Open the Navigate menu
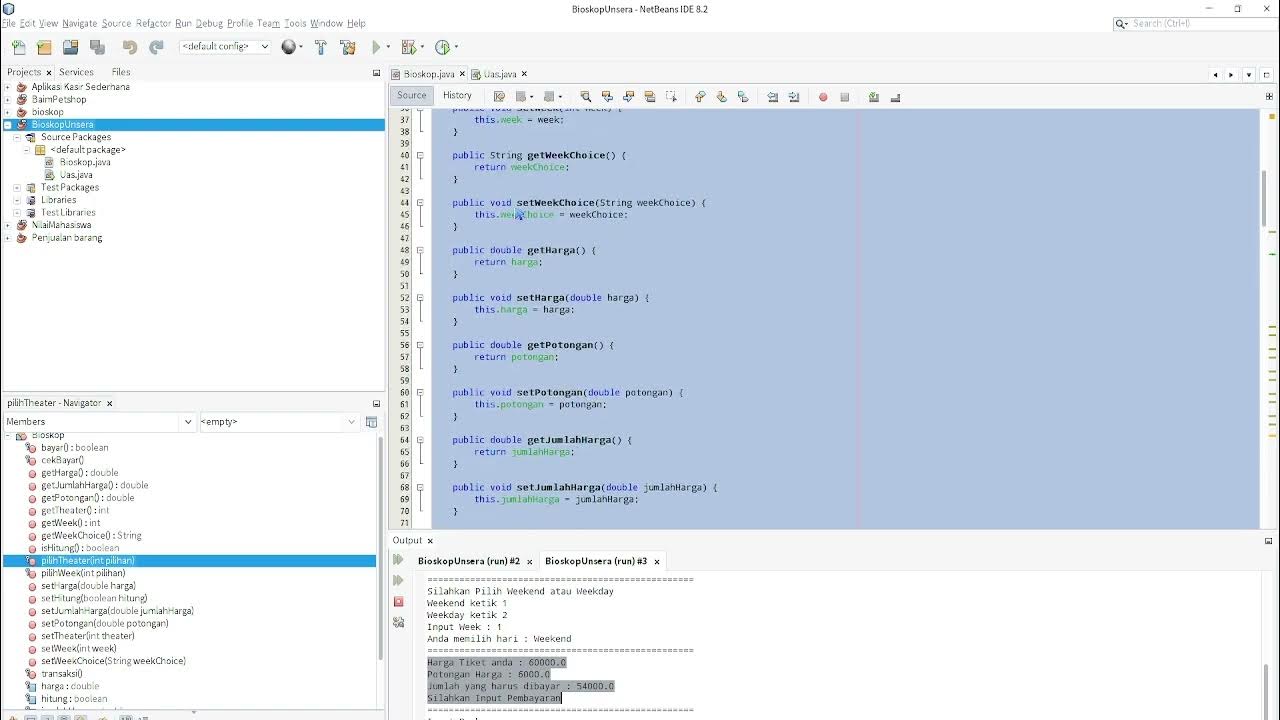This screenshot has width=1280, height=720. (x=79, y=23)
